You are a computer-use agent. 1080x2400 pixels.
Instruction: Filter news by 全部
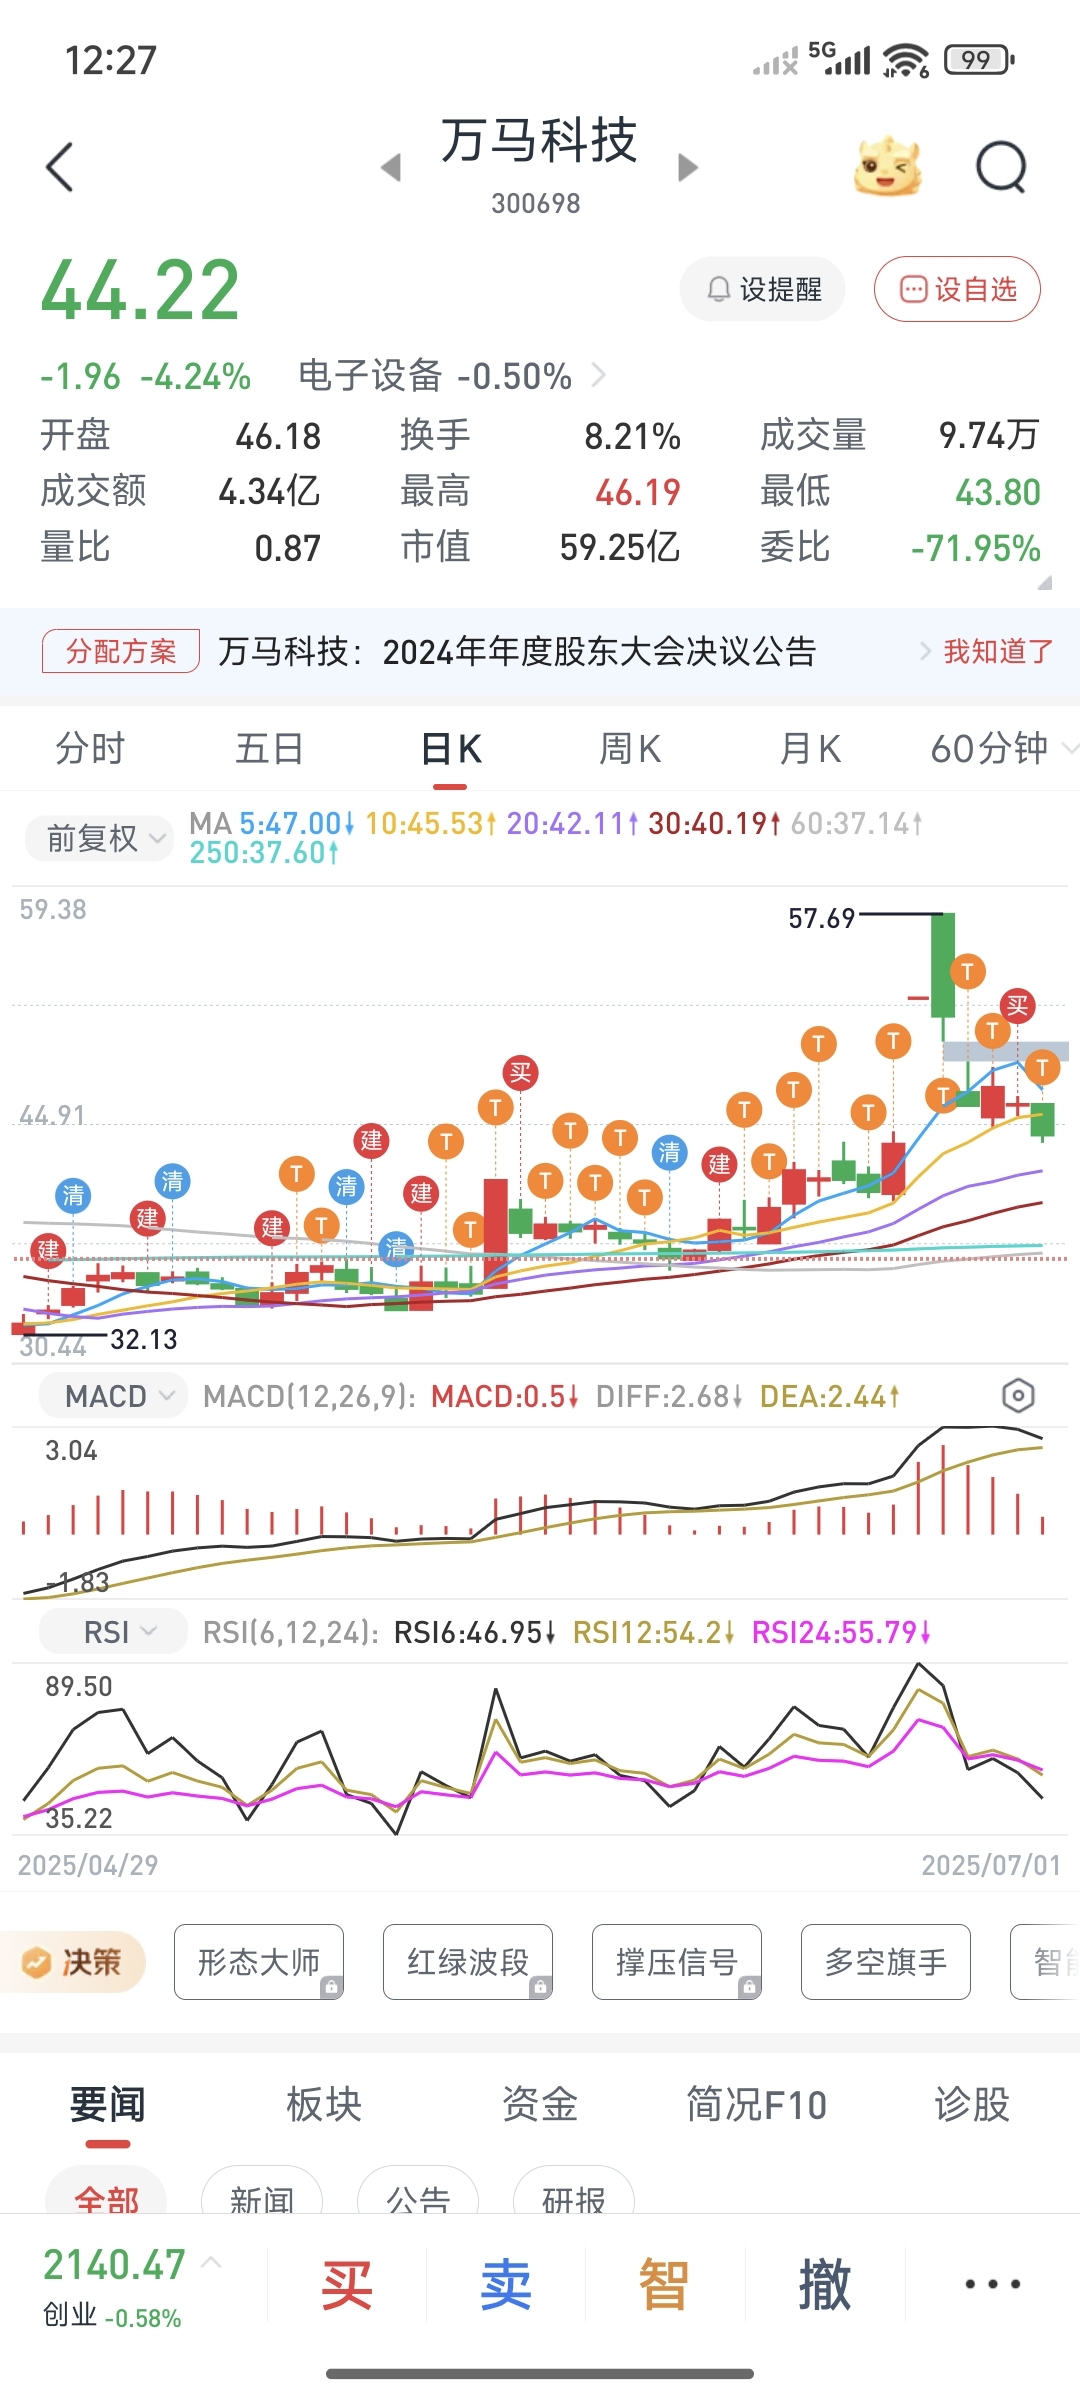click(106, 2192)
